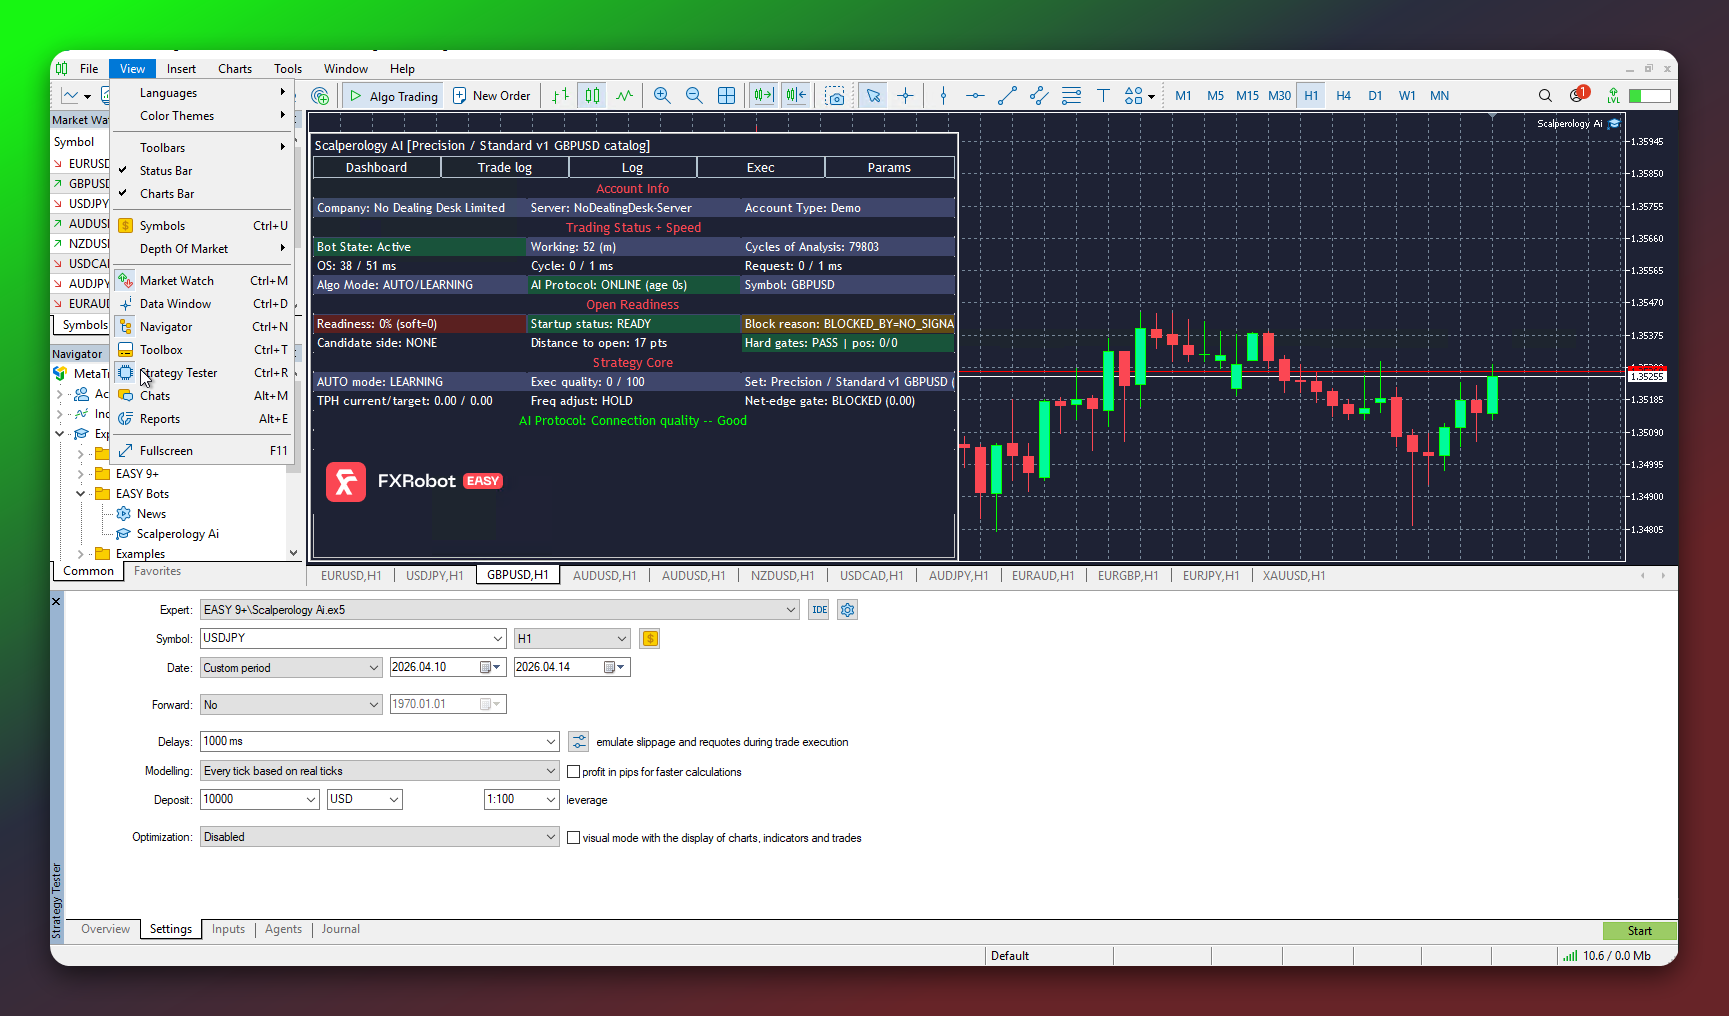Collapse the EASY Bots folder in Navigator

point(80,493)
